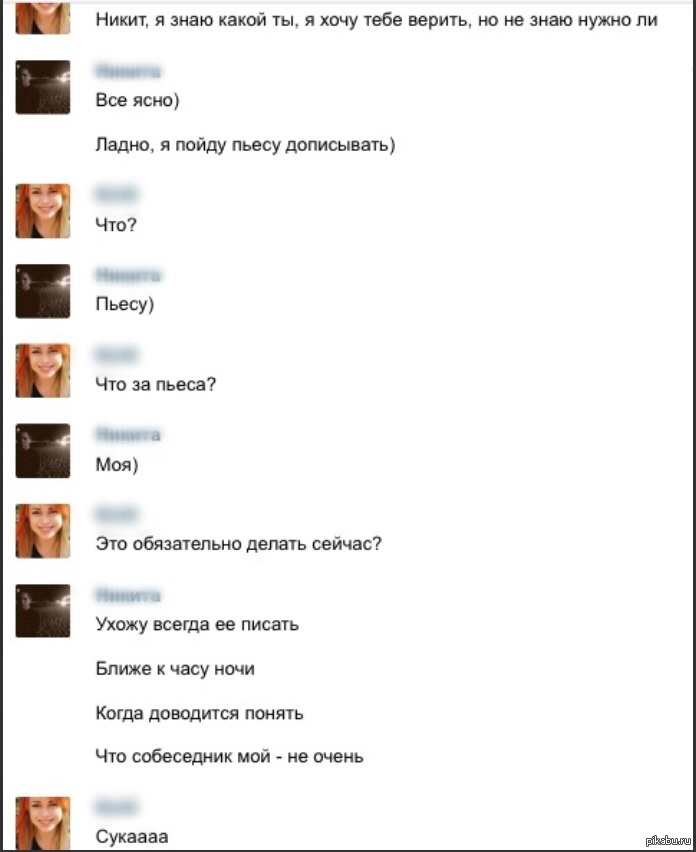Click blurred sender name above "Моя)"
The image size is (696, 852).
(128, 435)
